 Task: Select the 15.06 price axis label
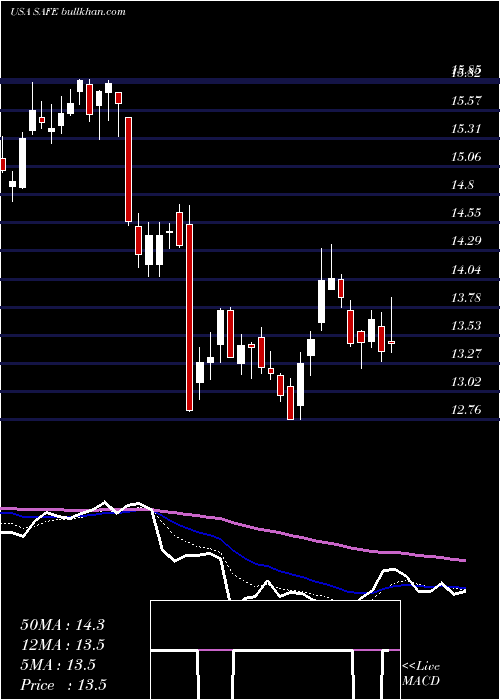point(466,157)
